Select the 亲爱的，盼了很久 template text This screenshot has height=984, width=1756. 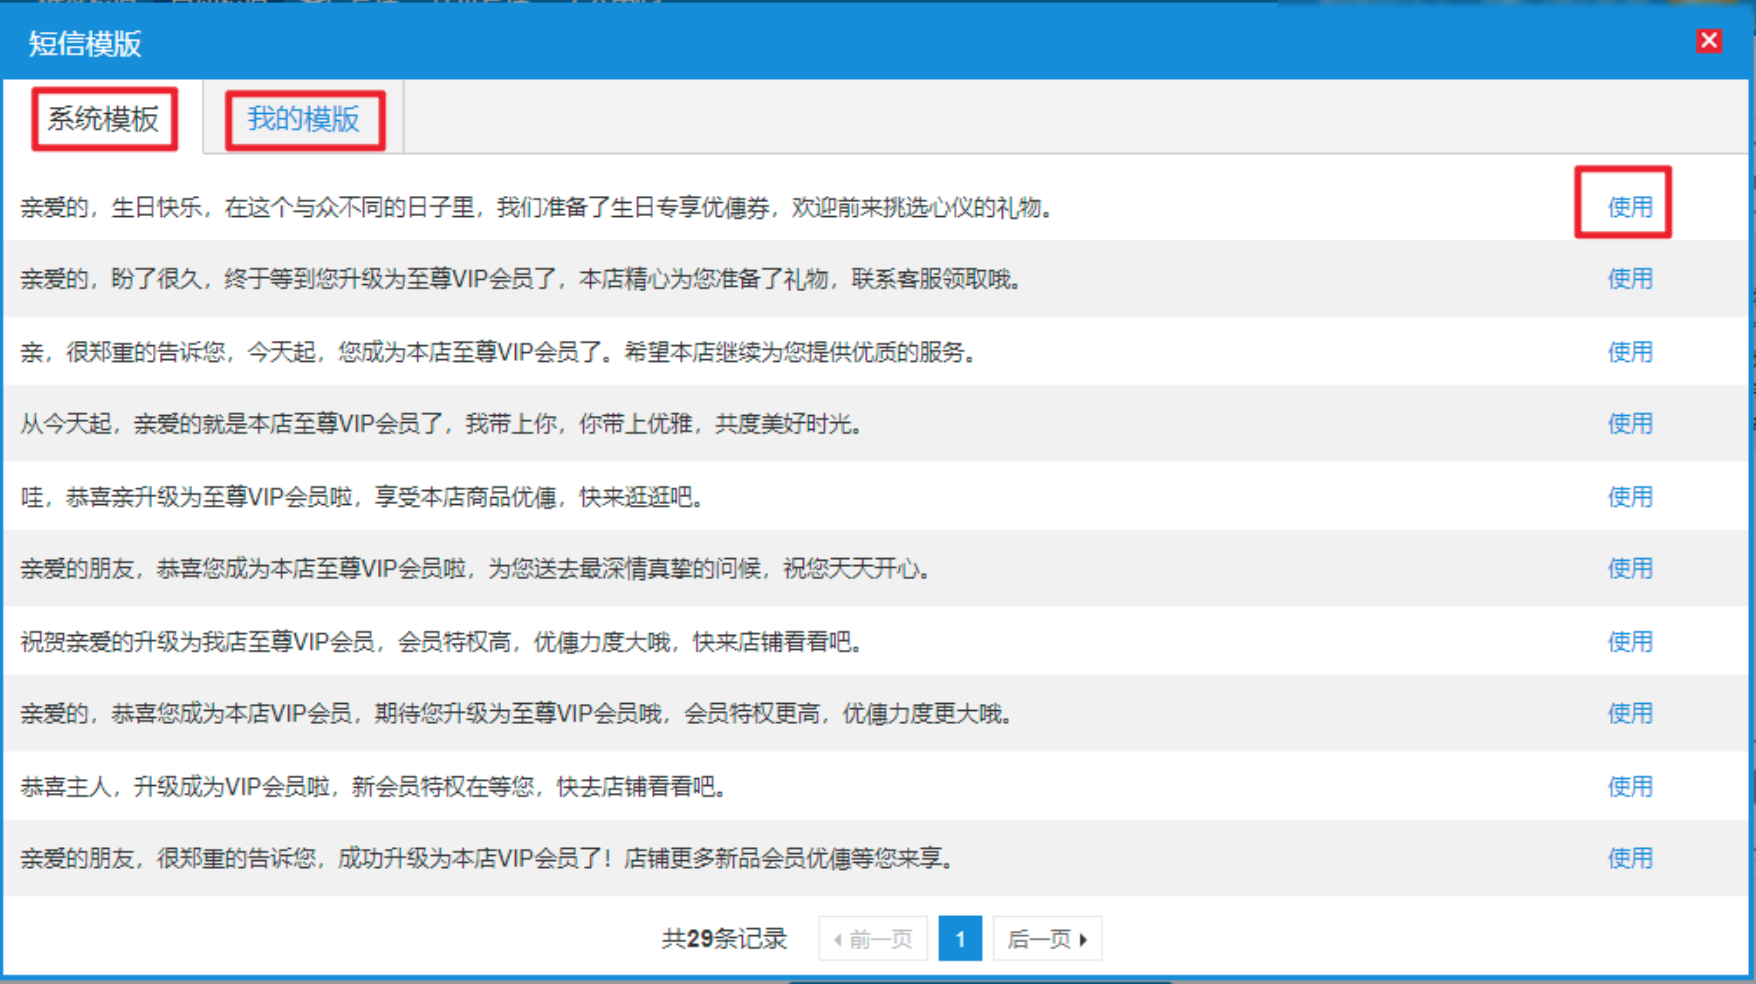click(x=522, y=279)
